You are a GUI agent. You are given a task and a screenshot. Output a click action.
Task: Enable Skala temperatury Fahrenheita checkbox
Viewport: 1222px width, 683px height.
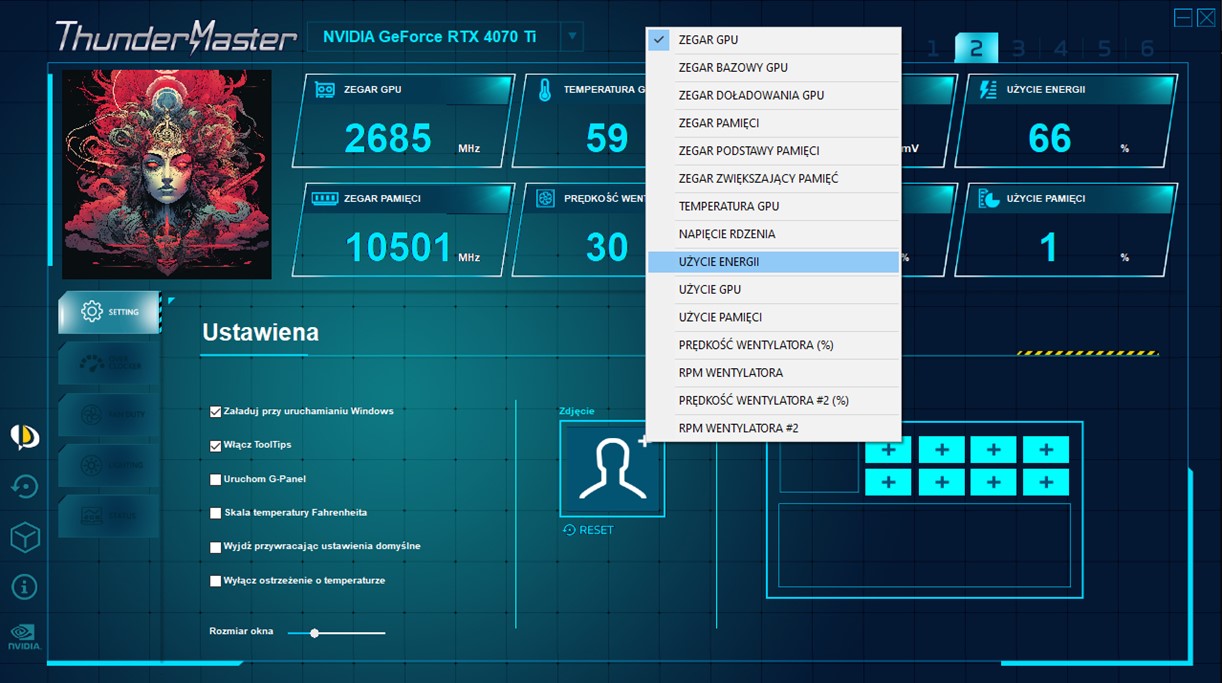click(x=216, y=513)
